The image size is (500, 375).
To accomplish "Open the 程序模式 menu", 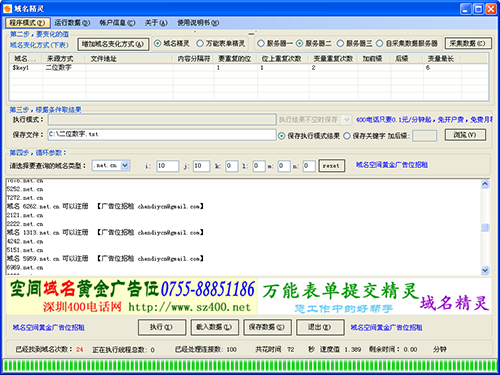I will coord(27,23).
